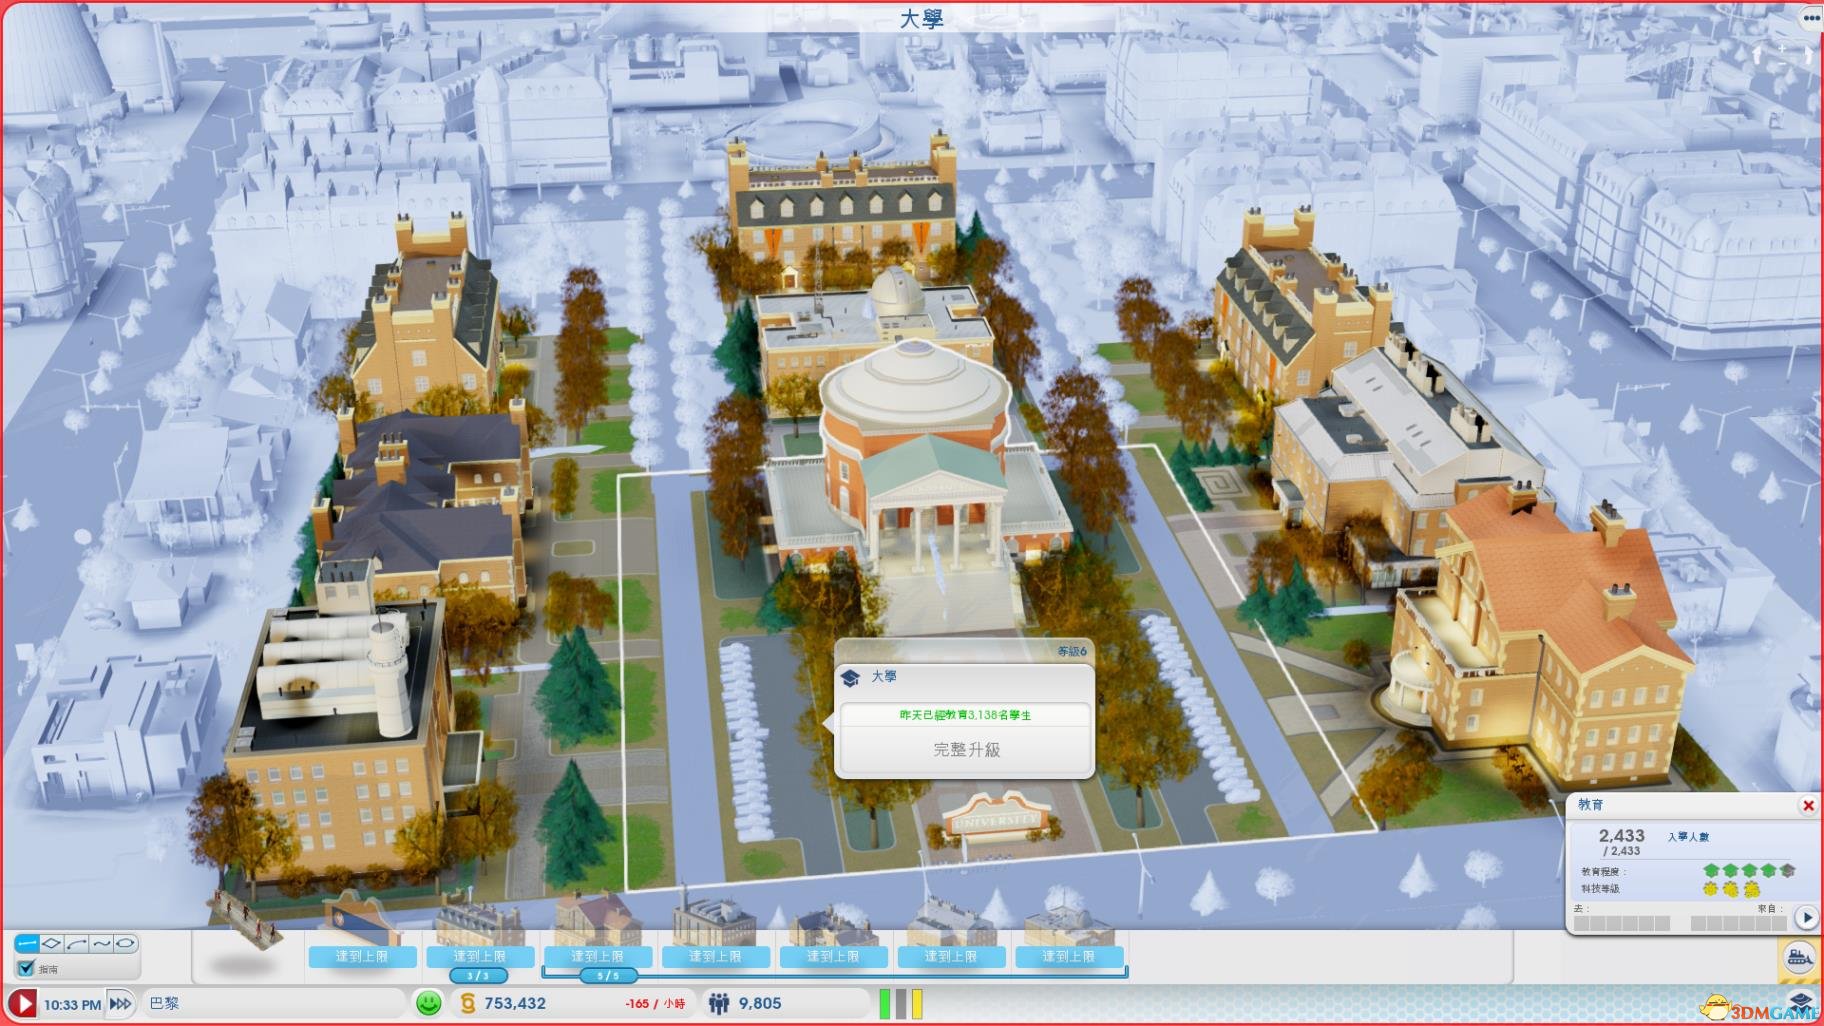Image resolution: width=1824 pixels, height=1026 pixels.
Task: Select the freeform curve road tool
Action: [101, 943]
